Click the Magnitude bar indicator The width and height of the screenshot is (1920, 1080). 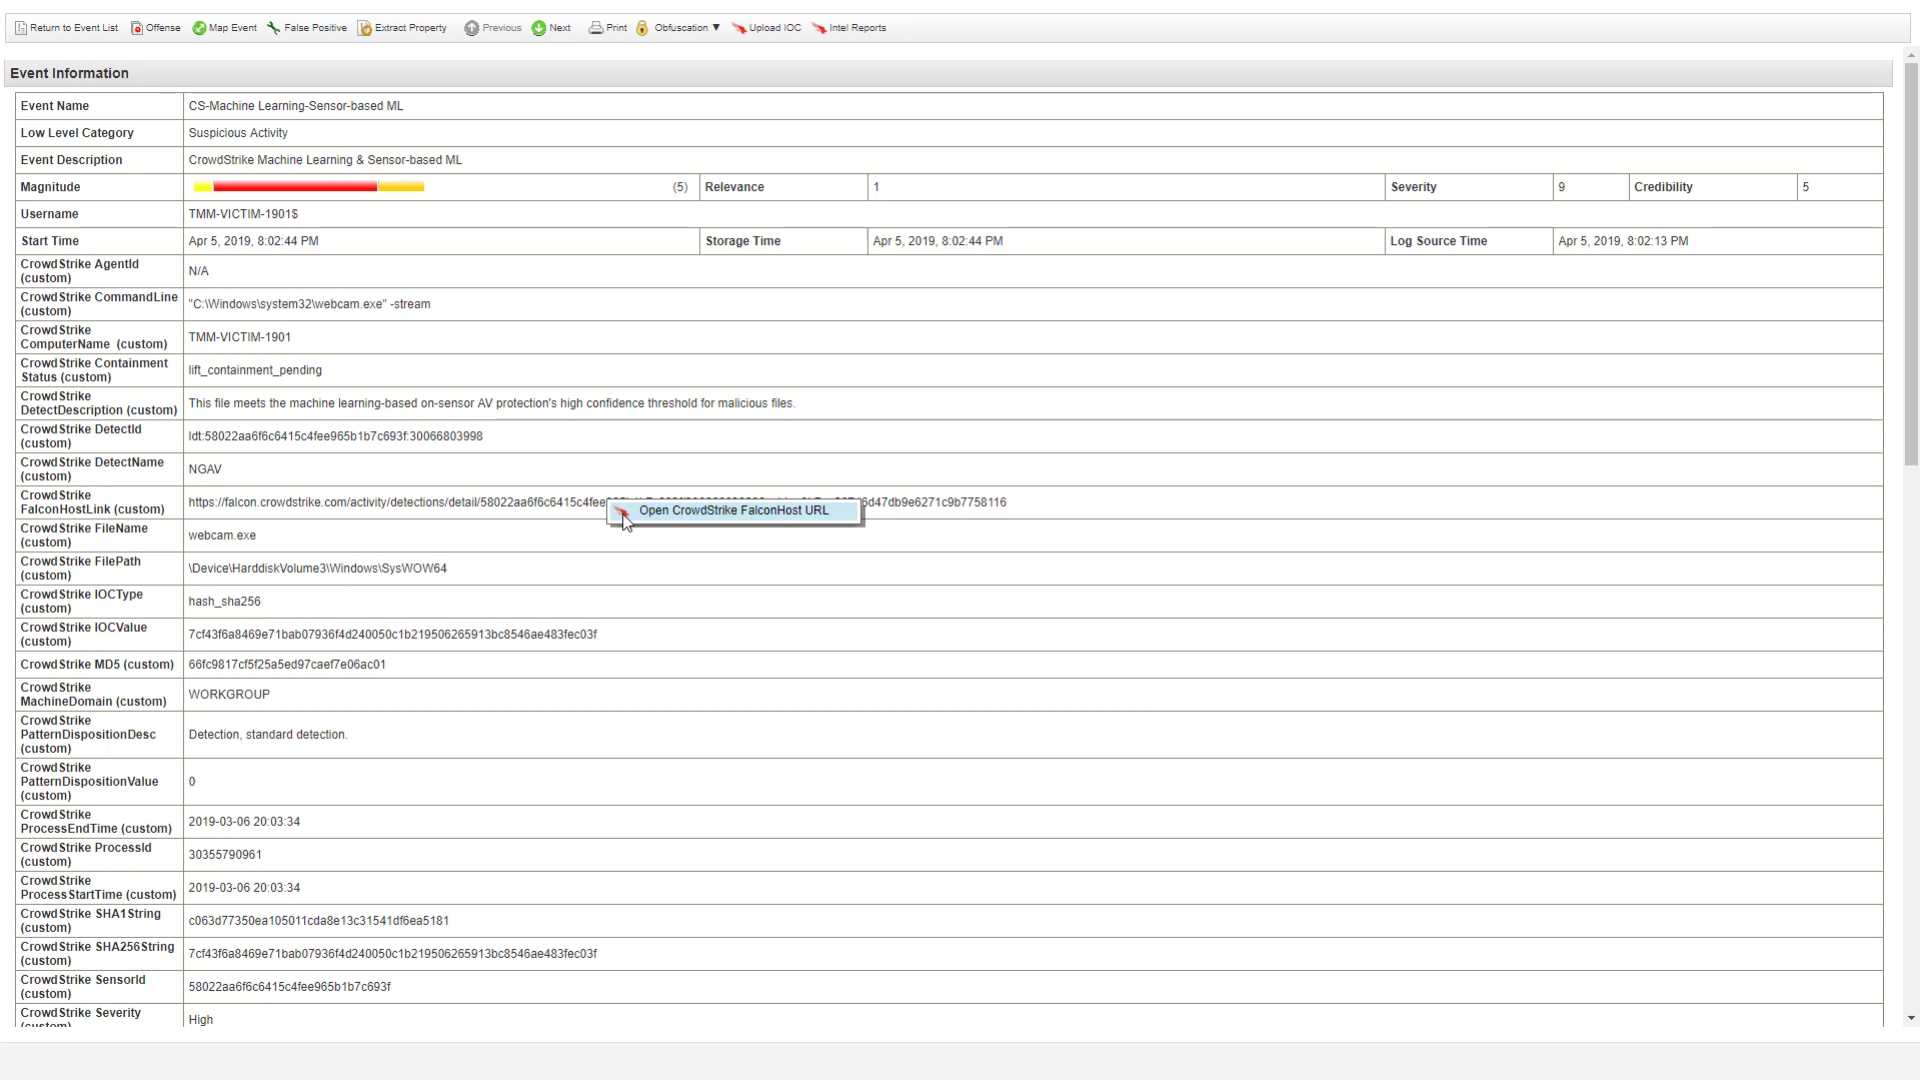[x=309, y=187]
